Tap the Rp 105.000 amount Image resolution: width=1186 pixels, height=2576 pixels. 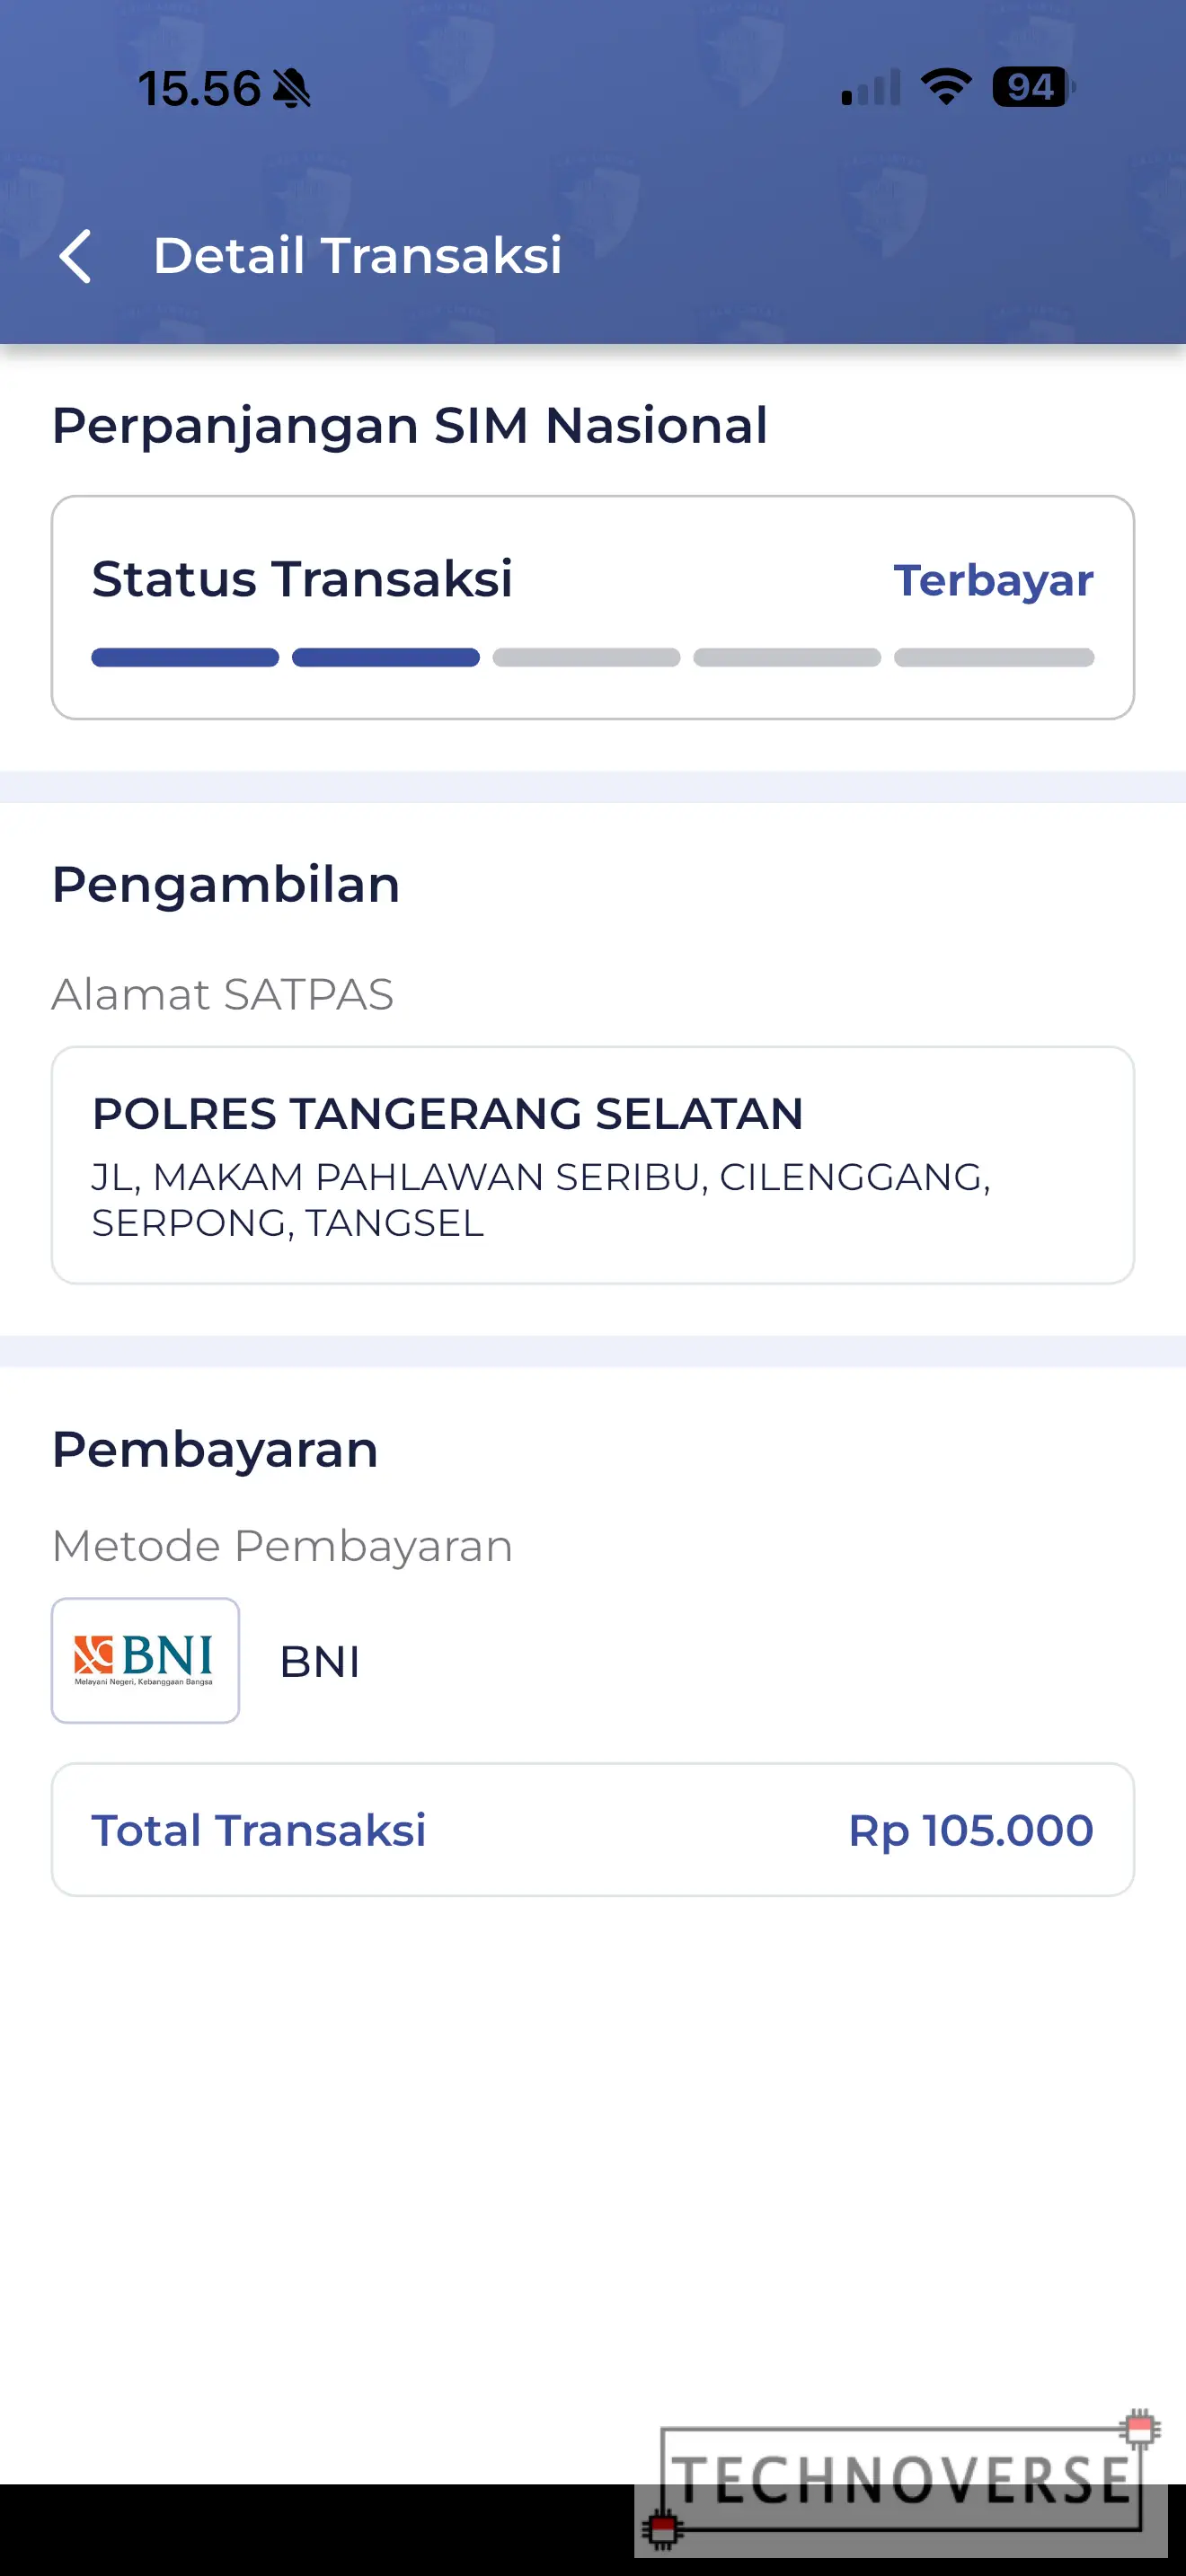click(970, 1830)
